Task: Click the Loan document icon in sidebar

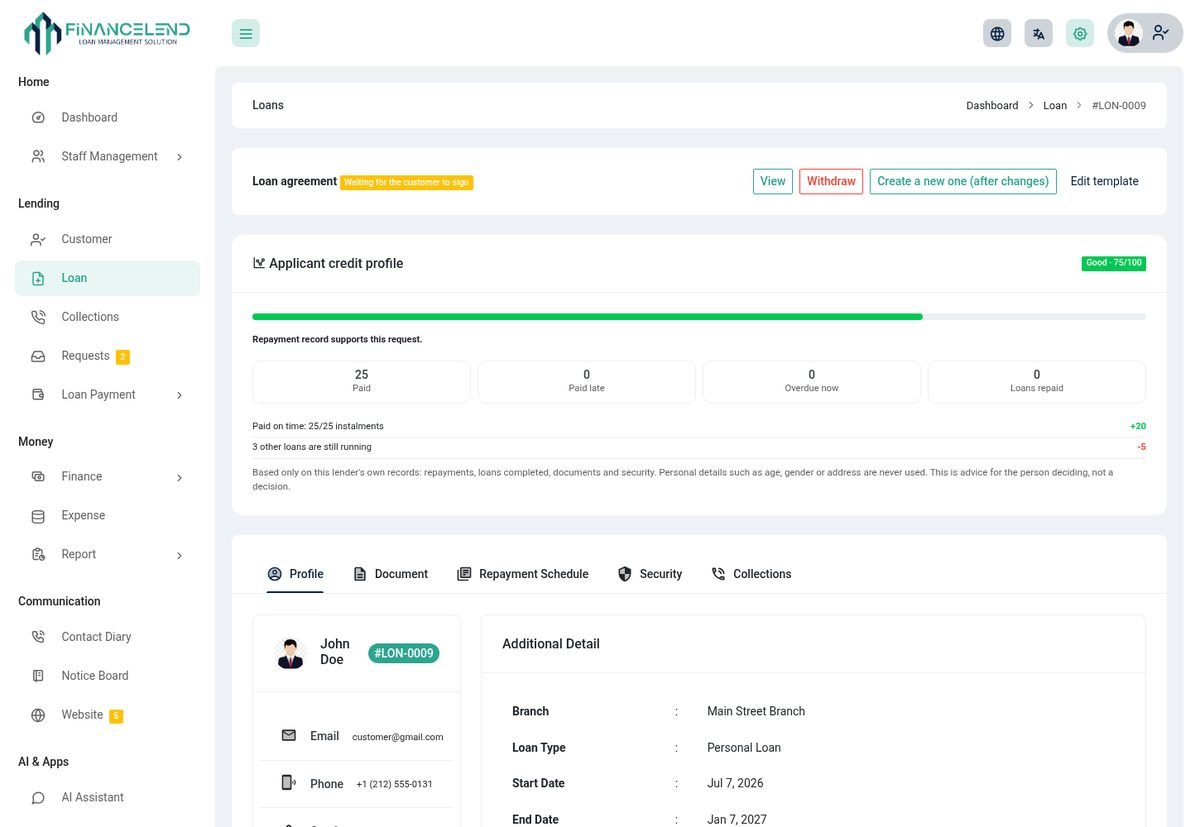Action: [38, 279]
